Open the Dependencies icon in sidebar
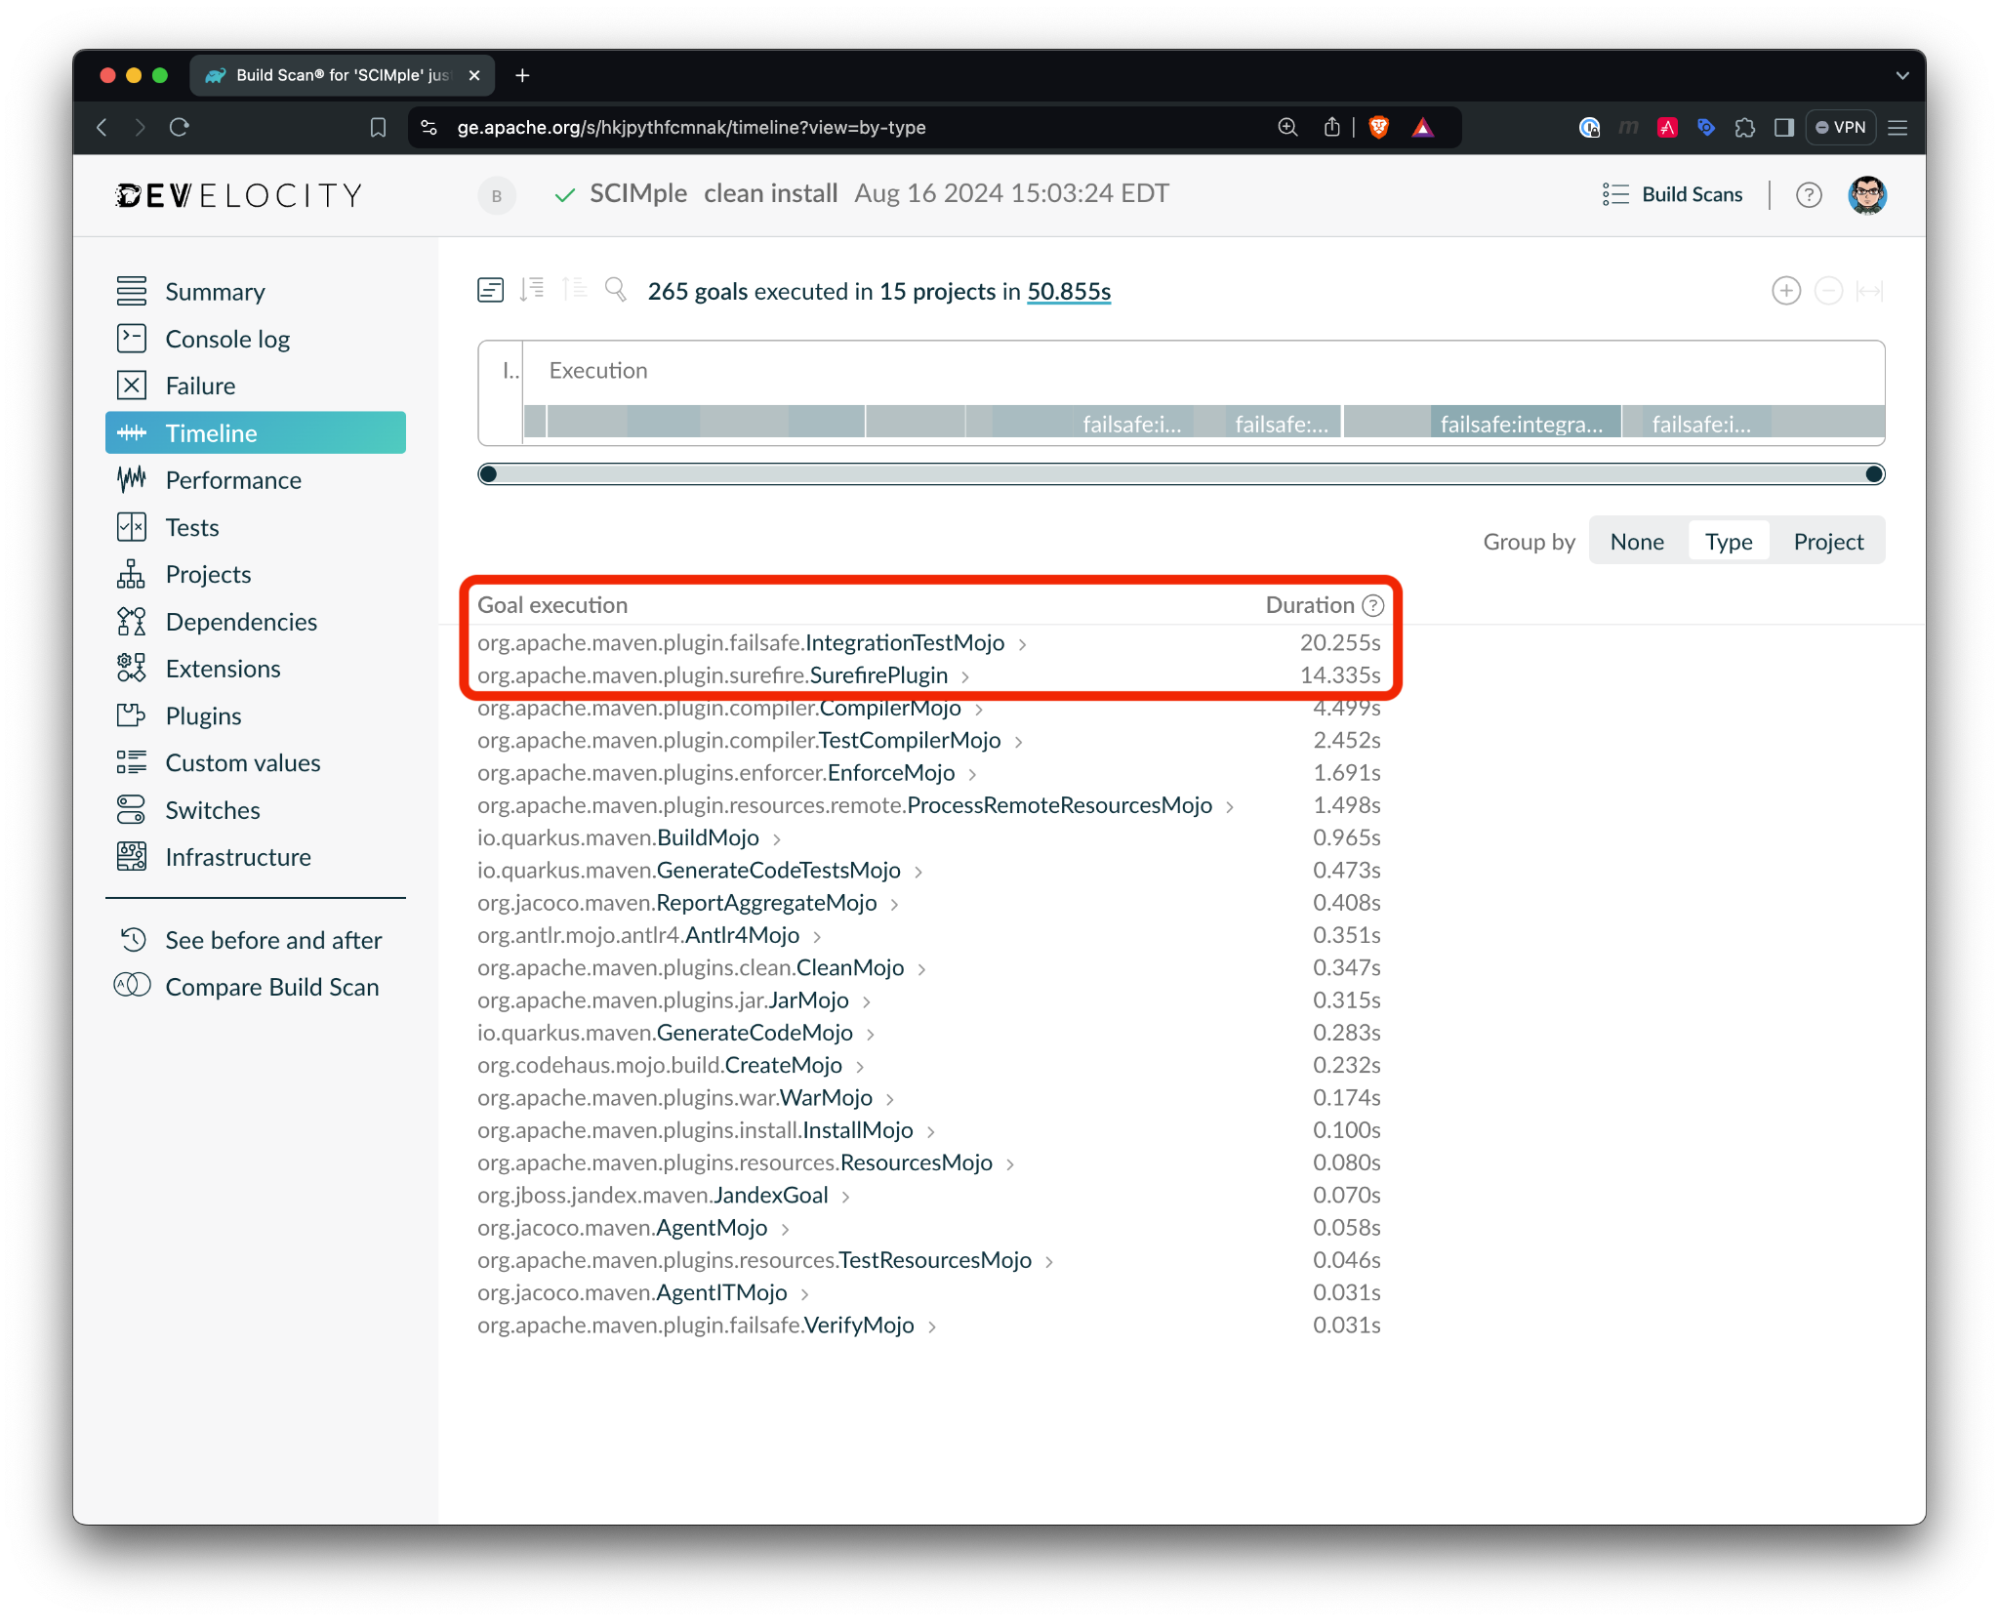 point(133,621)
